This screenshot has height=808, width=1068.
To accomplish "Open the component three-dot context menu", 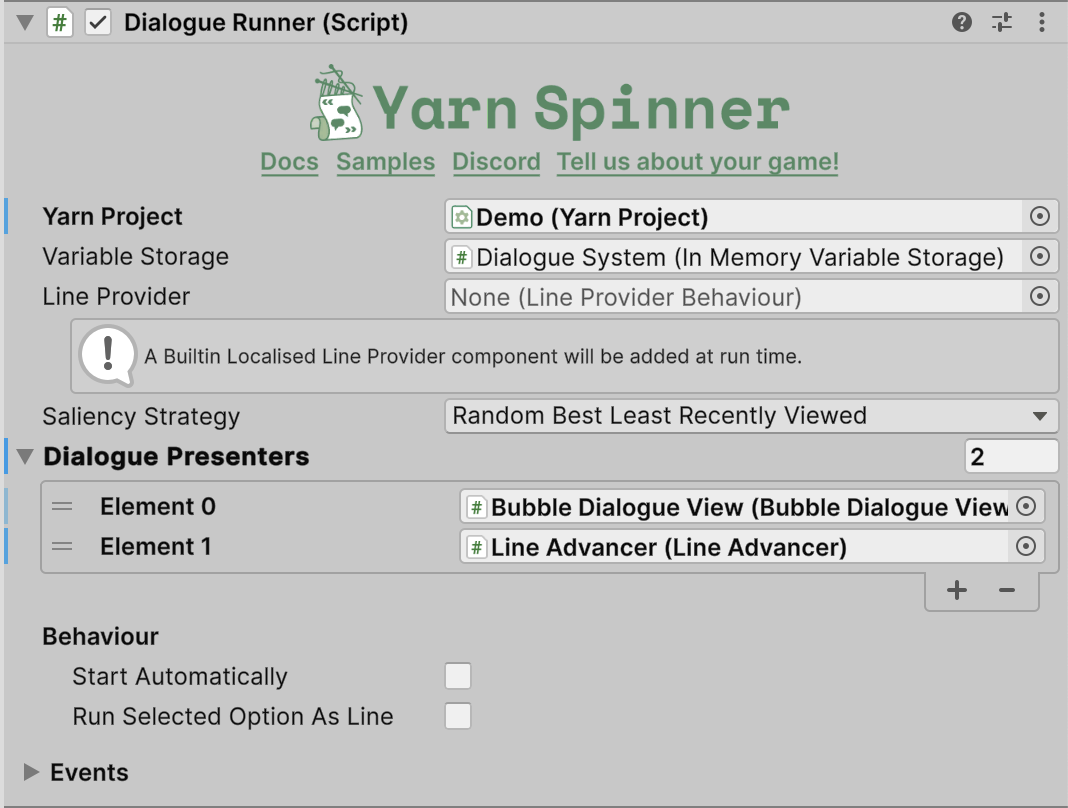I will (x=1043, y=22).
